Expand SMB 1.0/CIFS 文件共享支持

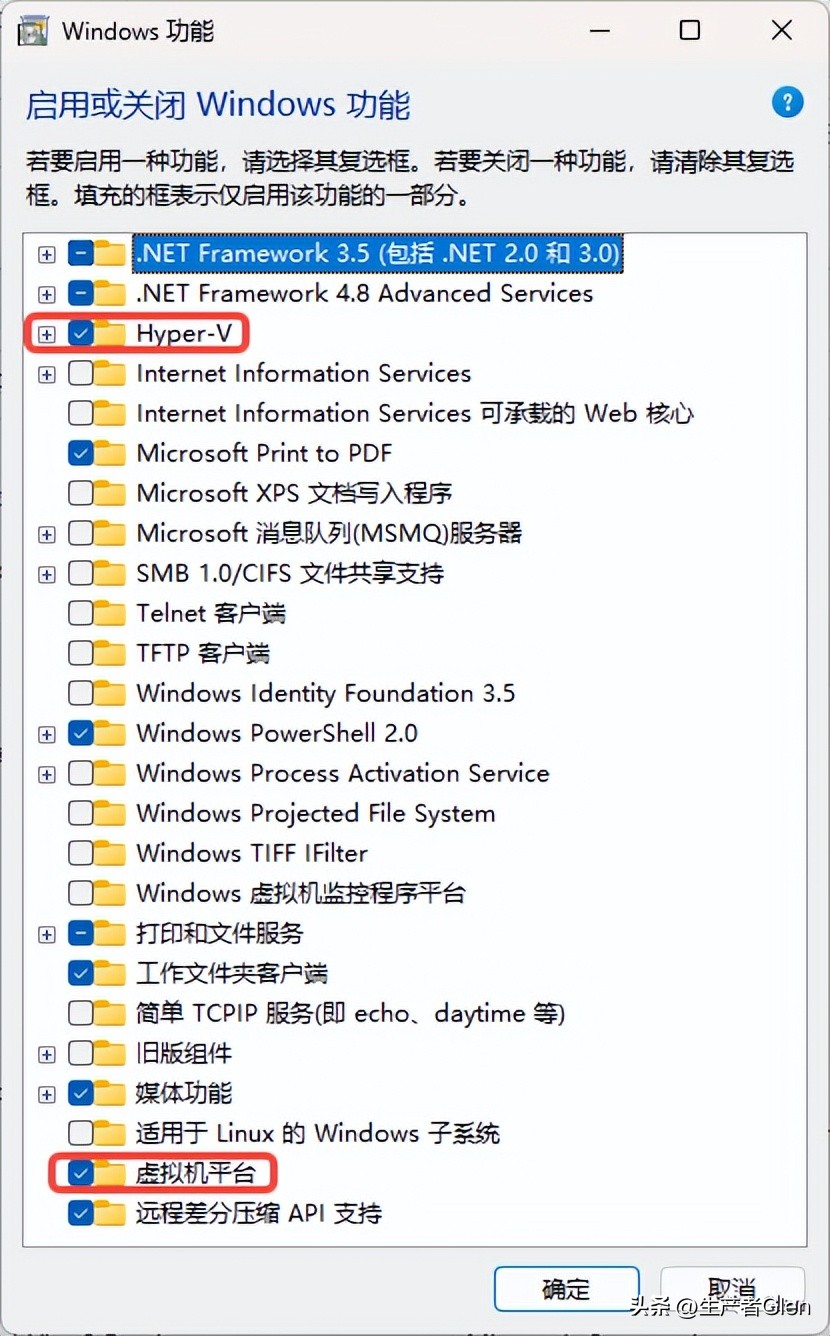[46, 573]
